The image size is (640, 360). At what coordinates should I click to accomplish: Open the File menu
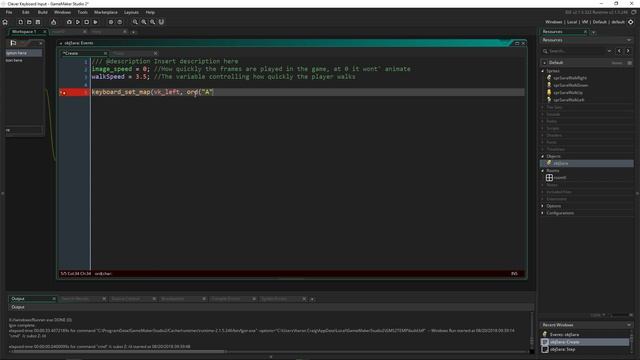9,12
